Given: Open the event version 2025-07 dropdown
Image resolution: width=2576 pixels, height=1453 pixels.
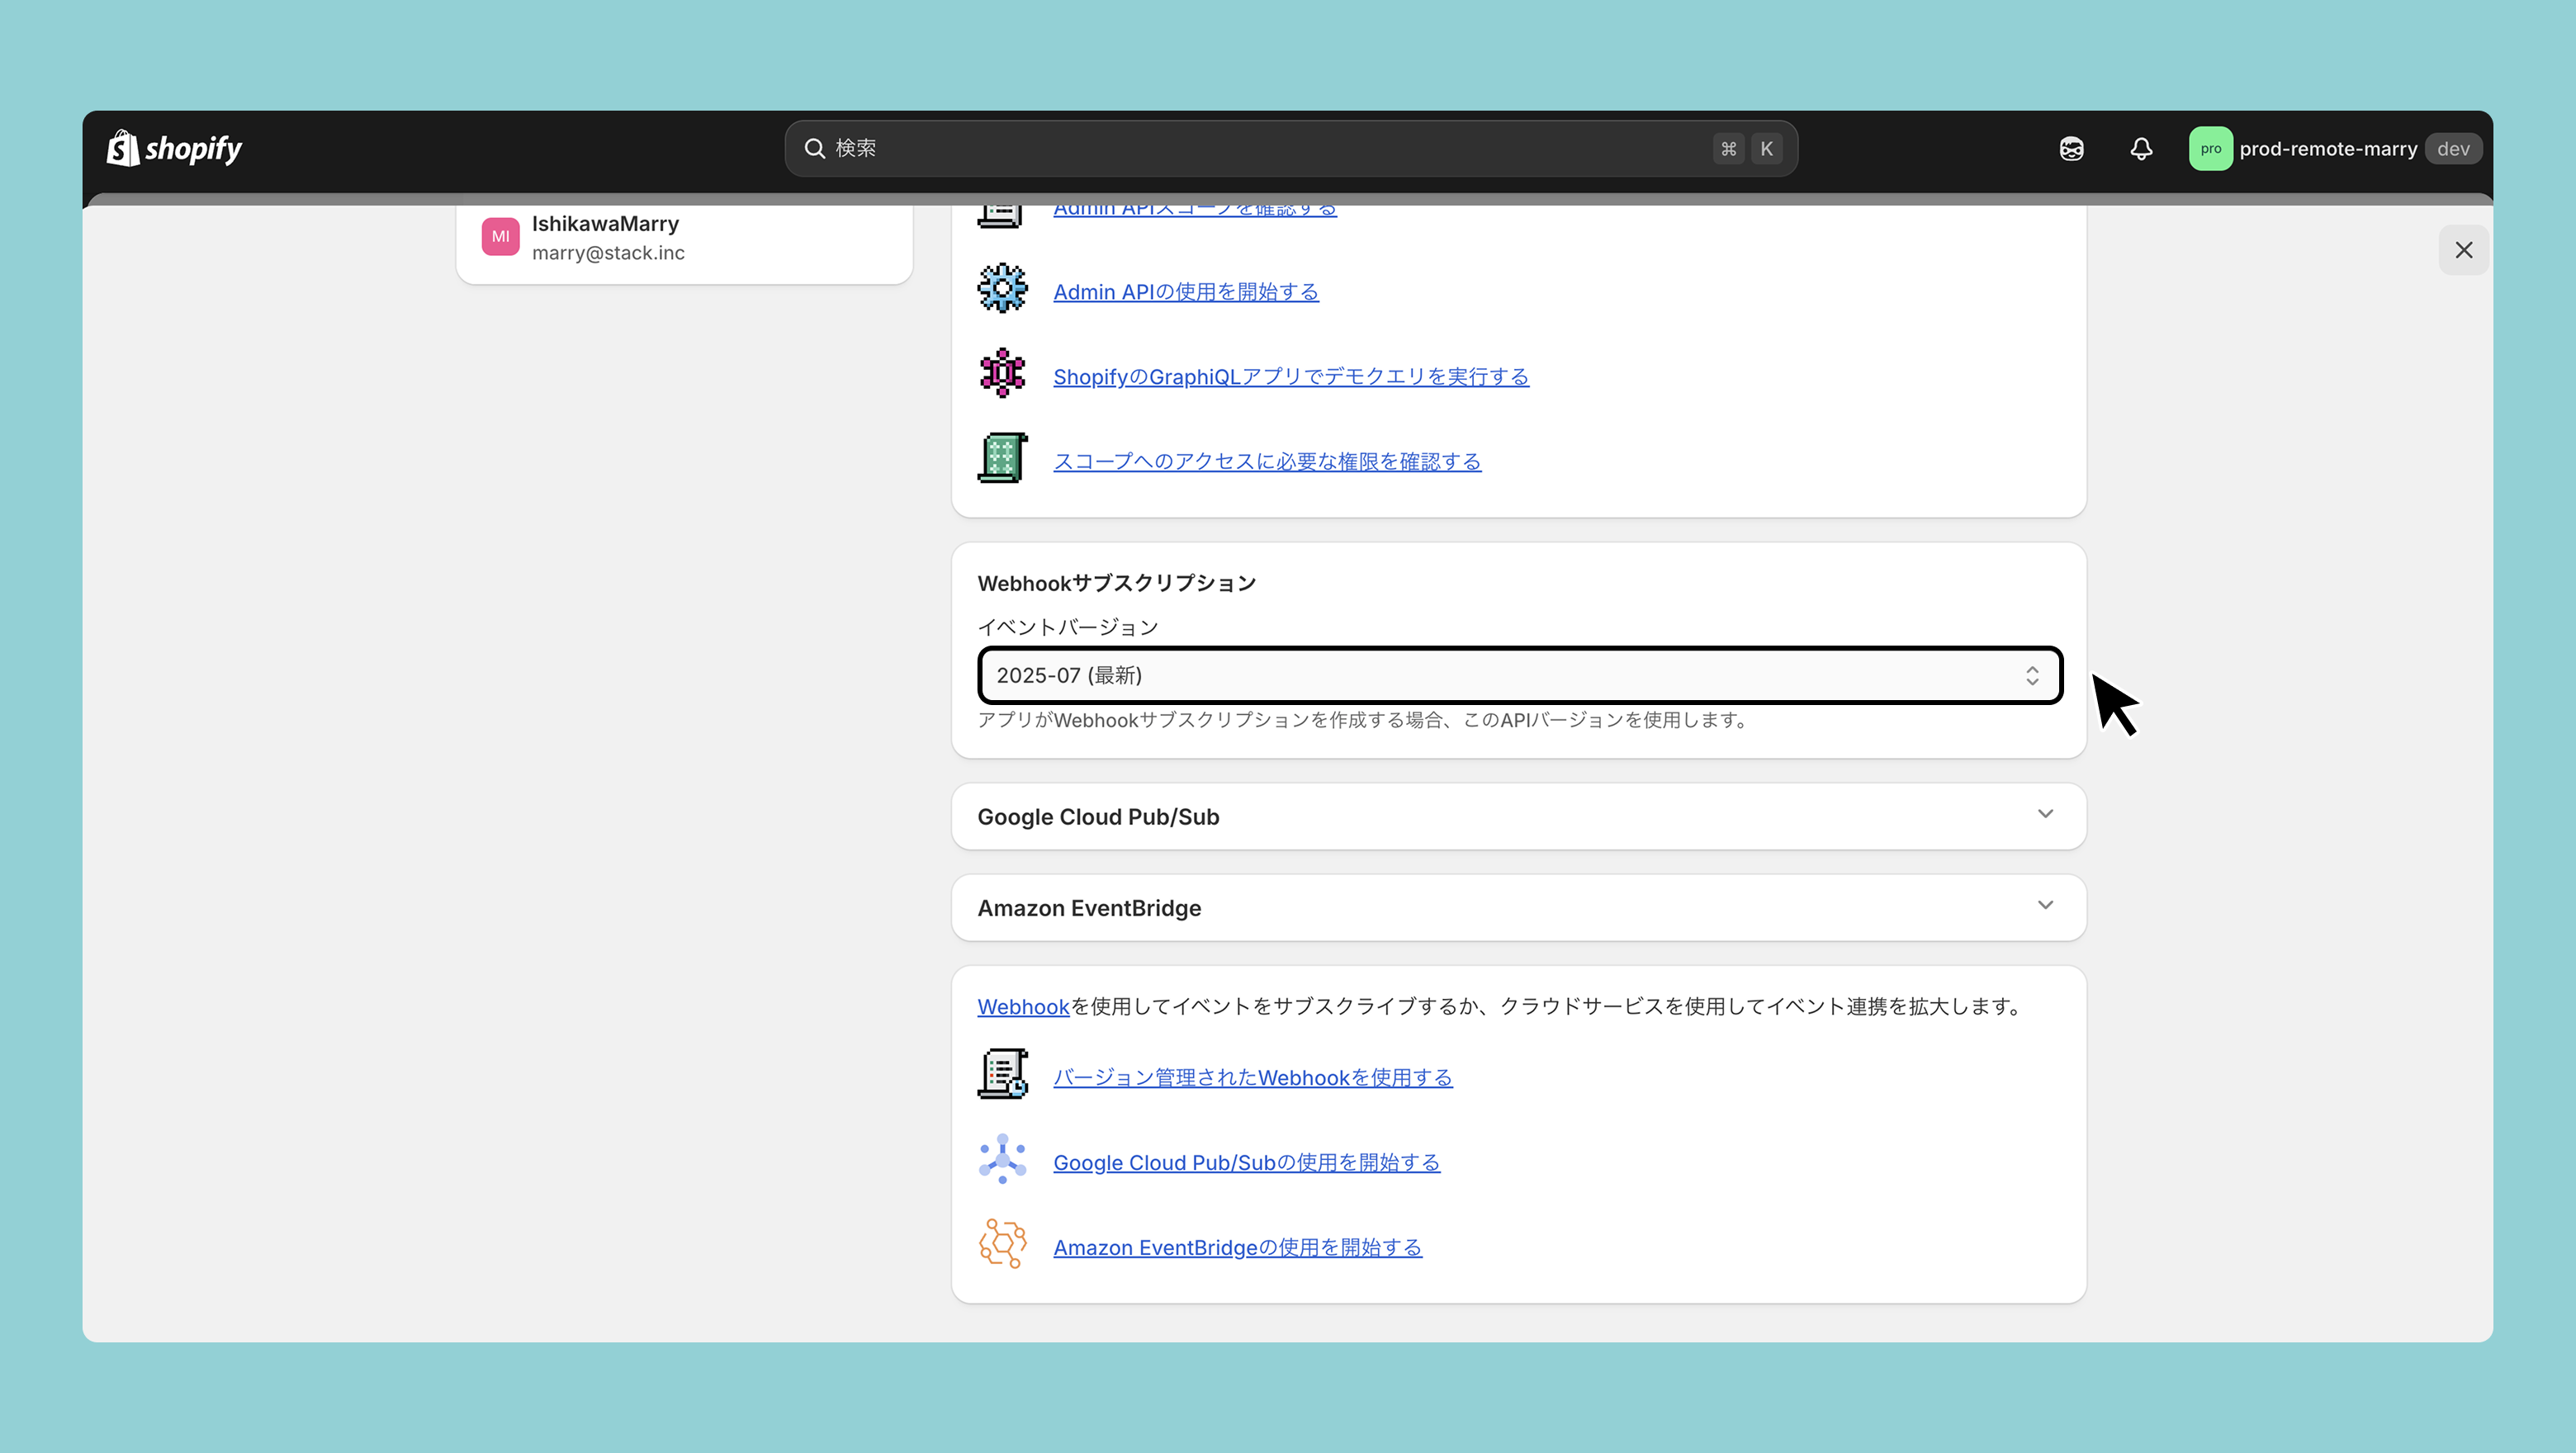Looking at the screenshot, I should point(1519,676).
